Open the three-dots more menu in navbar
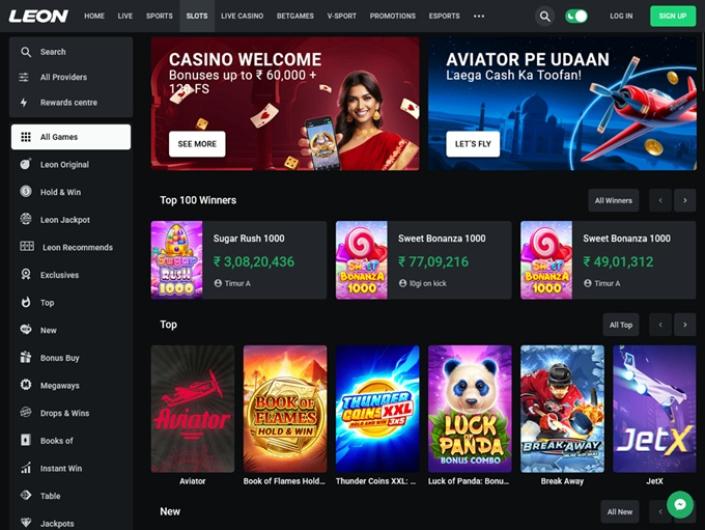 [479, 16]
